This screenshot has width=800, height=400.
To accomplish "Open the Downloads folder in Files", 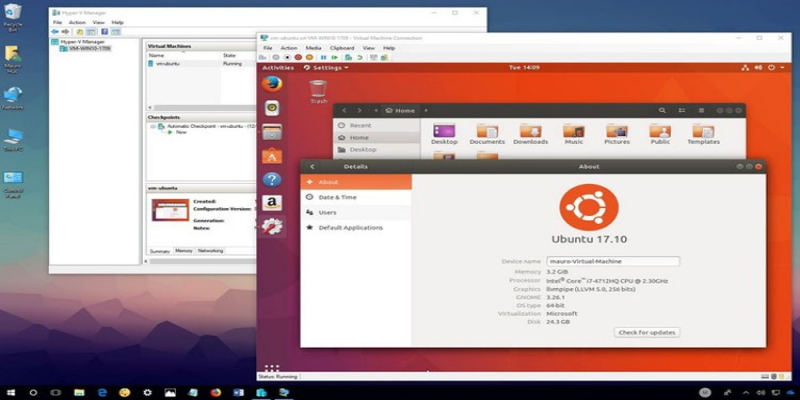I will click(x=530, y=134).
